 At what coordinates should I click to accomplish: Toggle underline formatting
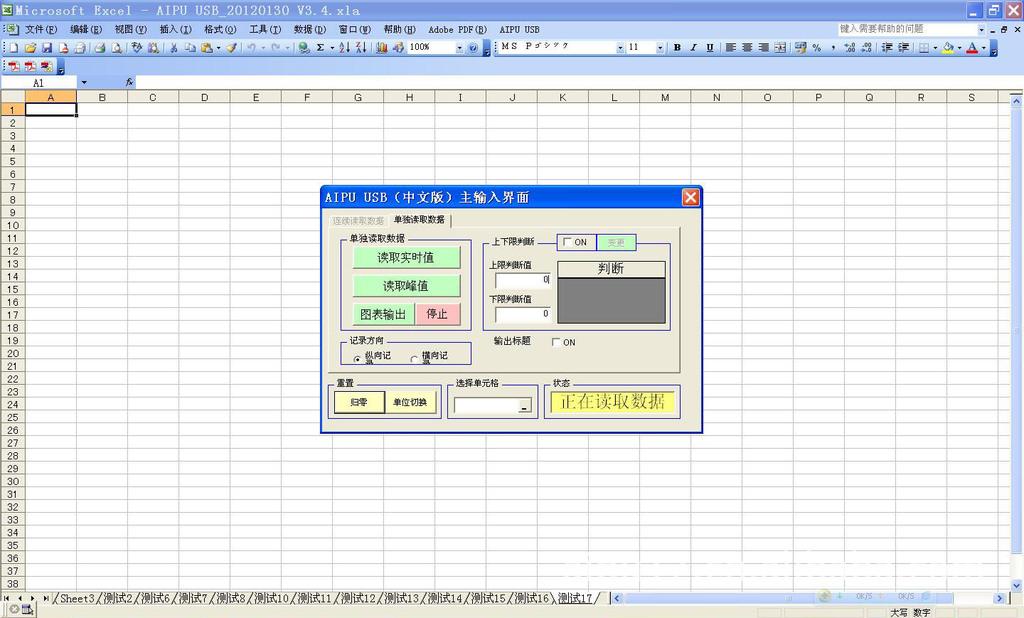tap(710, 48)
